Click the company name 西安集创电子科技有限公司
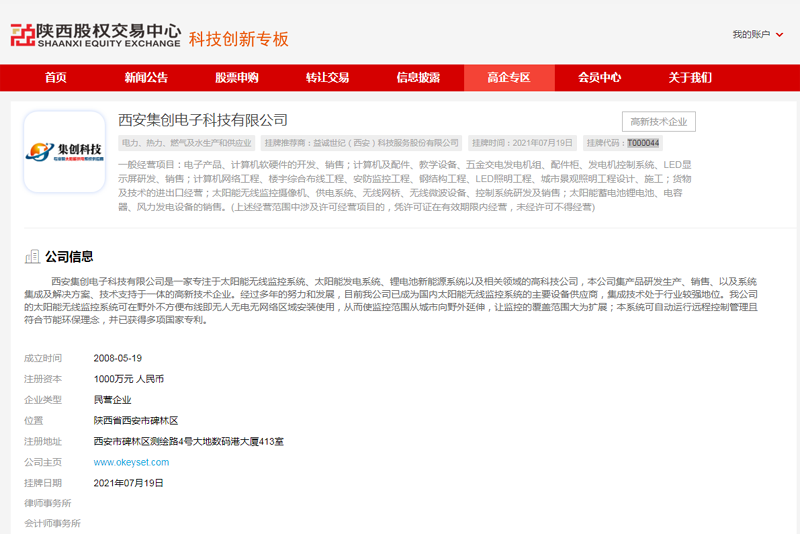Viewport: 800px width, 534px height. [x=203, y=120]
